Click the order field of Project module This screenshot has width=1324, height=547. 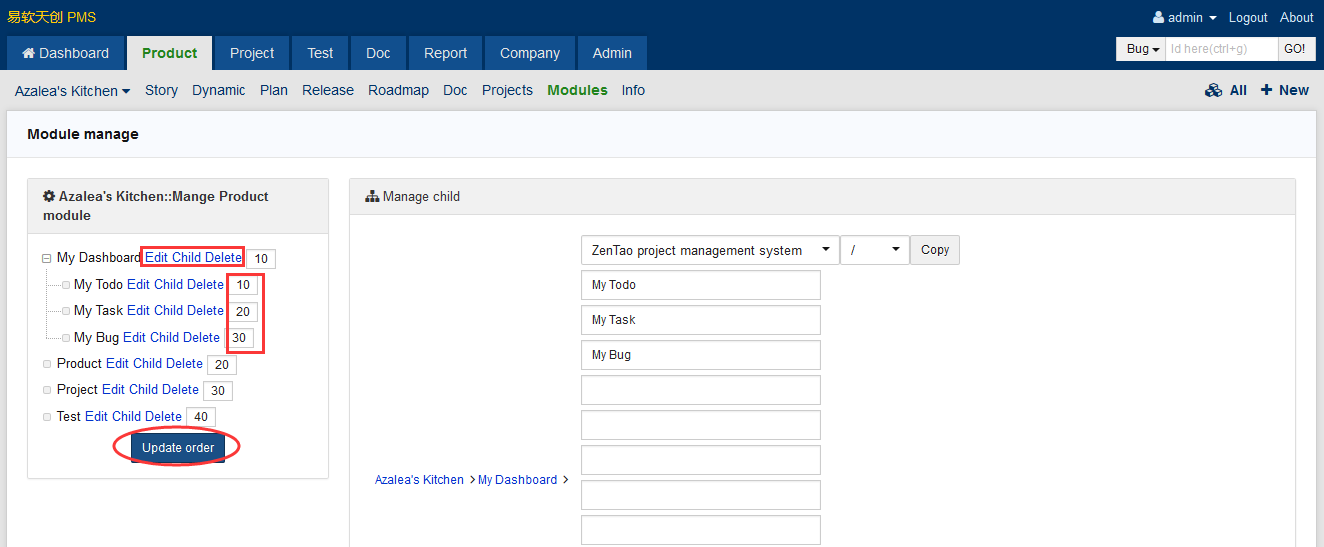click(x=218, y=391)
